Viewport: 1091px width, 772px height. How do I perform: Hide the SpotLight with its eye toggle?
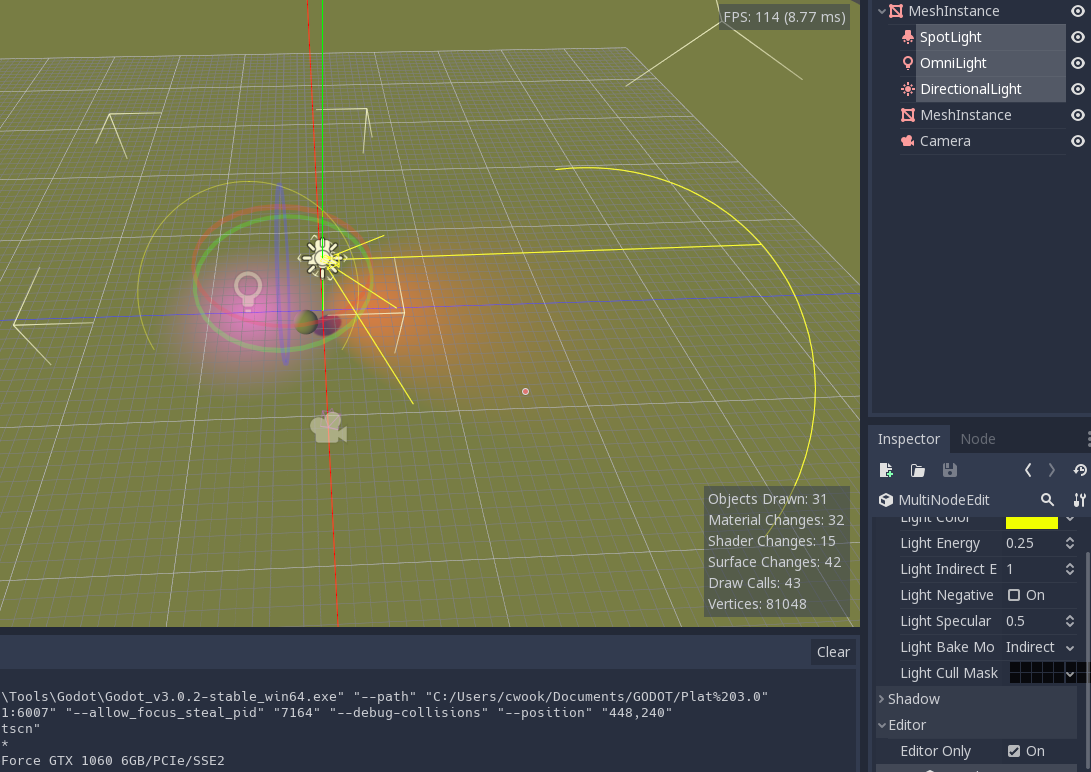tap(1077, 36)
